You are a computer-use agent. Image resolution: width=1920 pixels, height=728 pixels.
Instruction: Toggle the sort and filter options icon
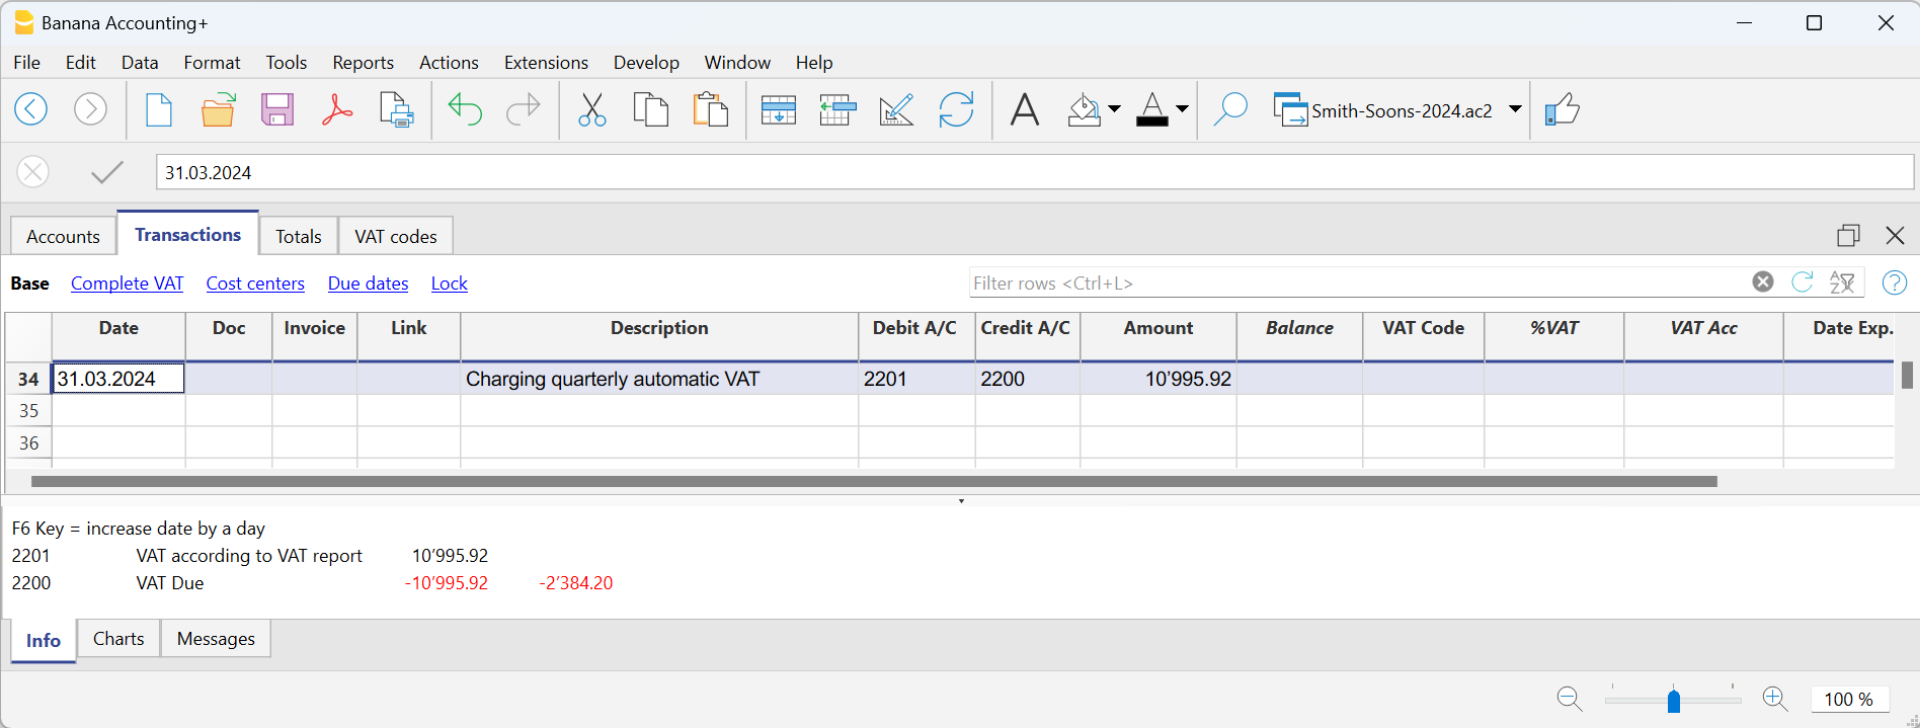(x=1842, y=283)
